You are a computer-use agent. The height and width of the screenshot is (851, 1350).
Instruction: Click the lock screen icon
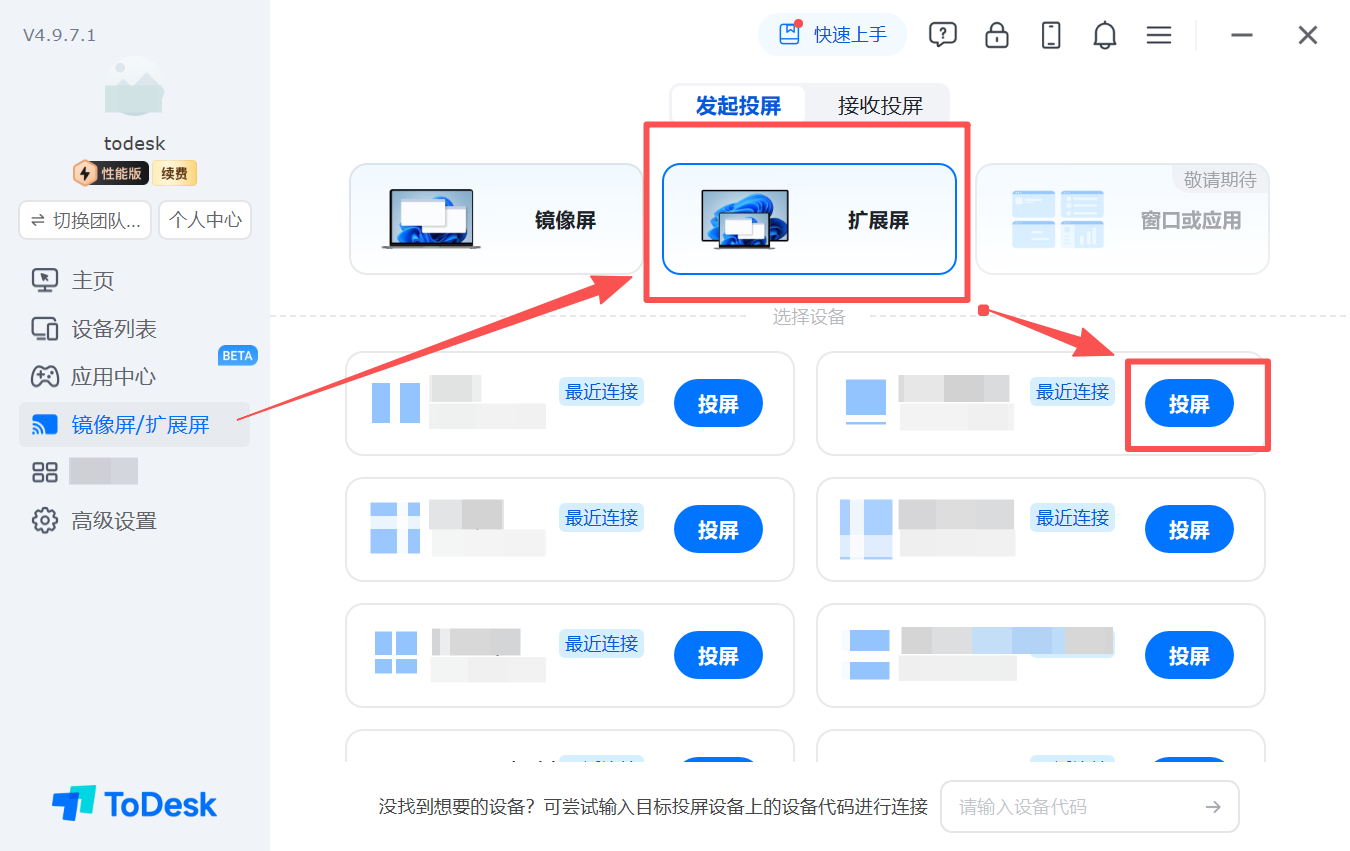pyautogui.click(x=997, y=35)
